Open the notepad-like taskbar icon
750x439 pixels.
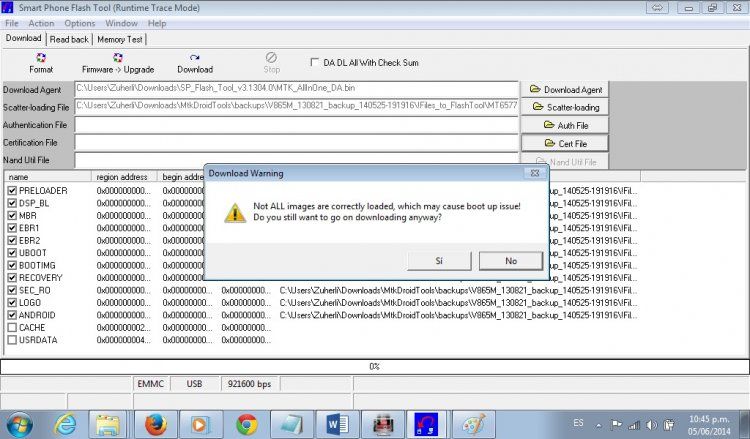292,424
